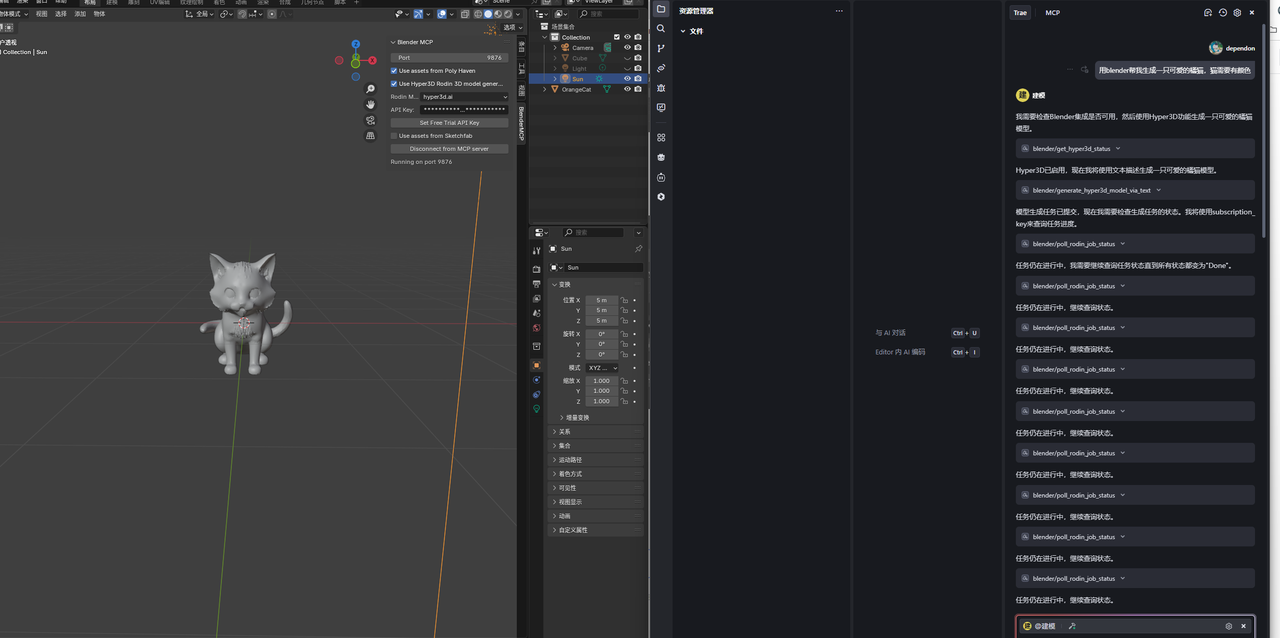Disable Use assets from Poly Haven
The width and height of the screenshot is (1280, 638).
click(394, 71)
